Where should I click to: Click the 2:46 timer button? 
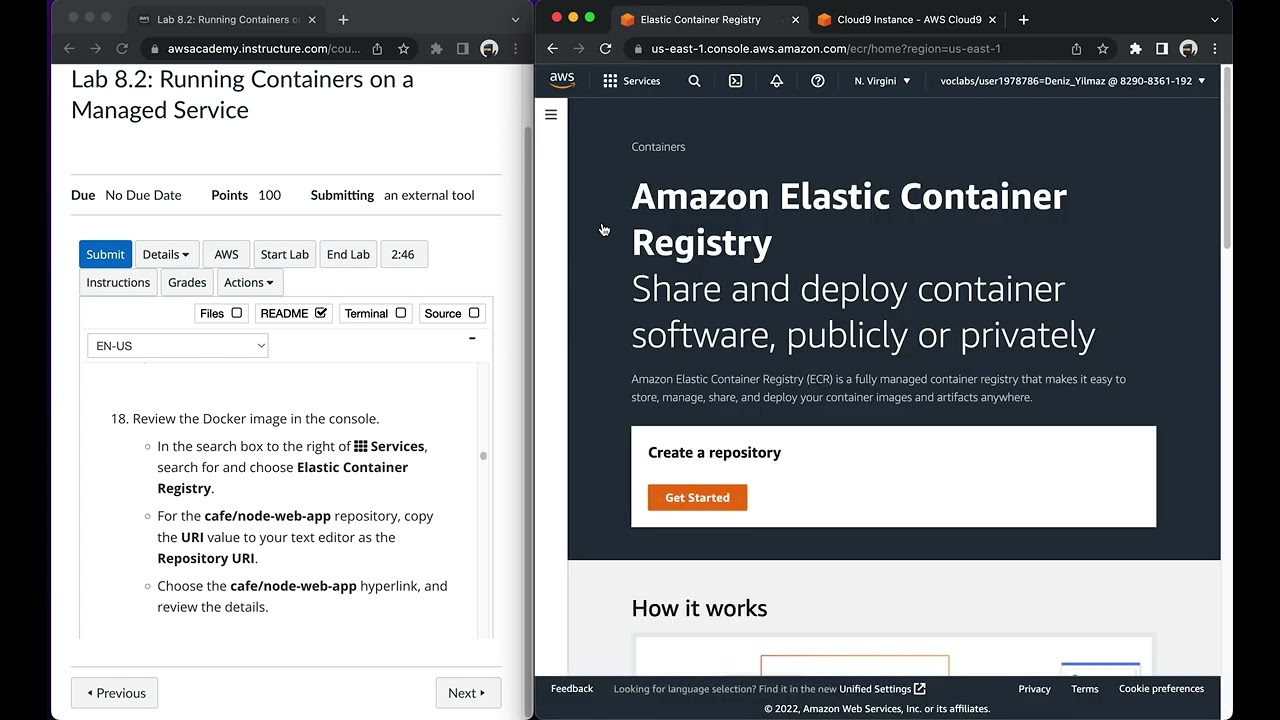coord(403,254)
